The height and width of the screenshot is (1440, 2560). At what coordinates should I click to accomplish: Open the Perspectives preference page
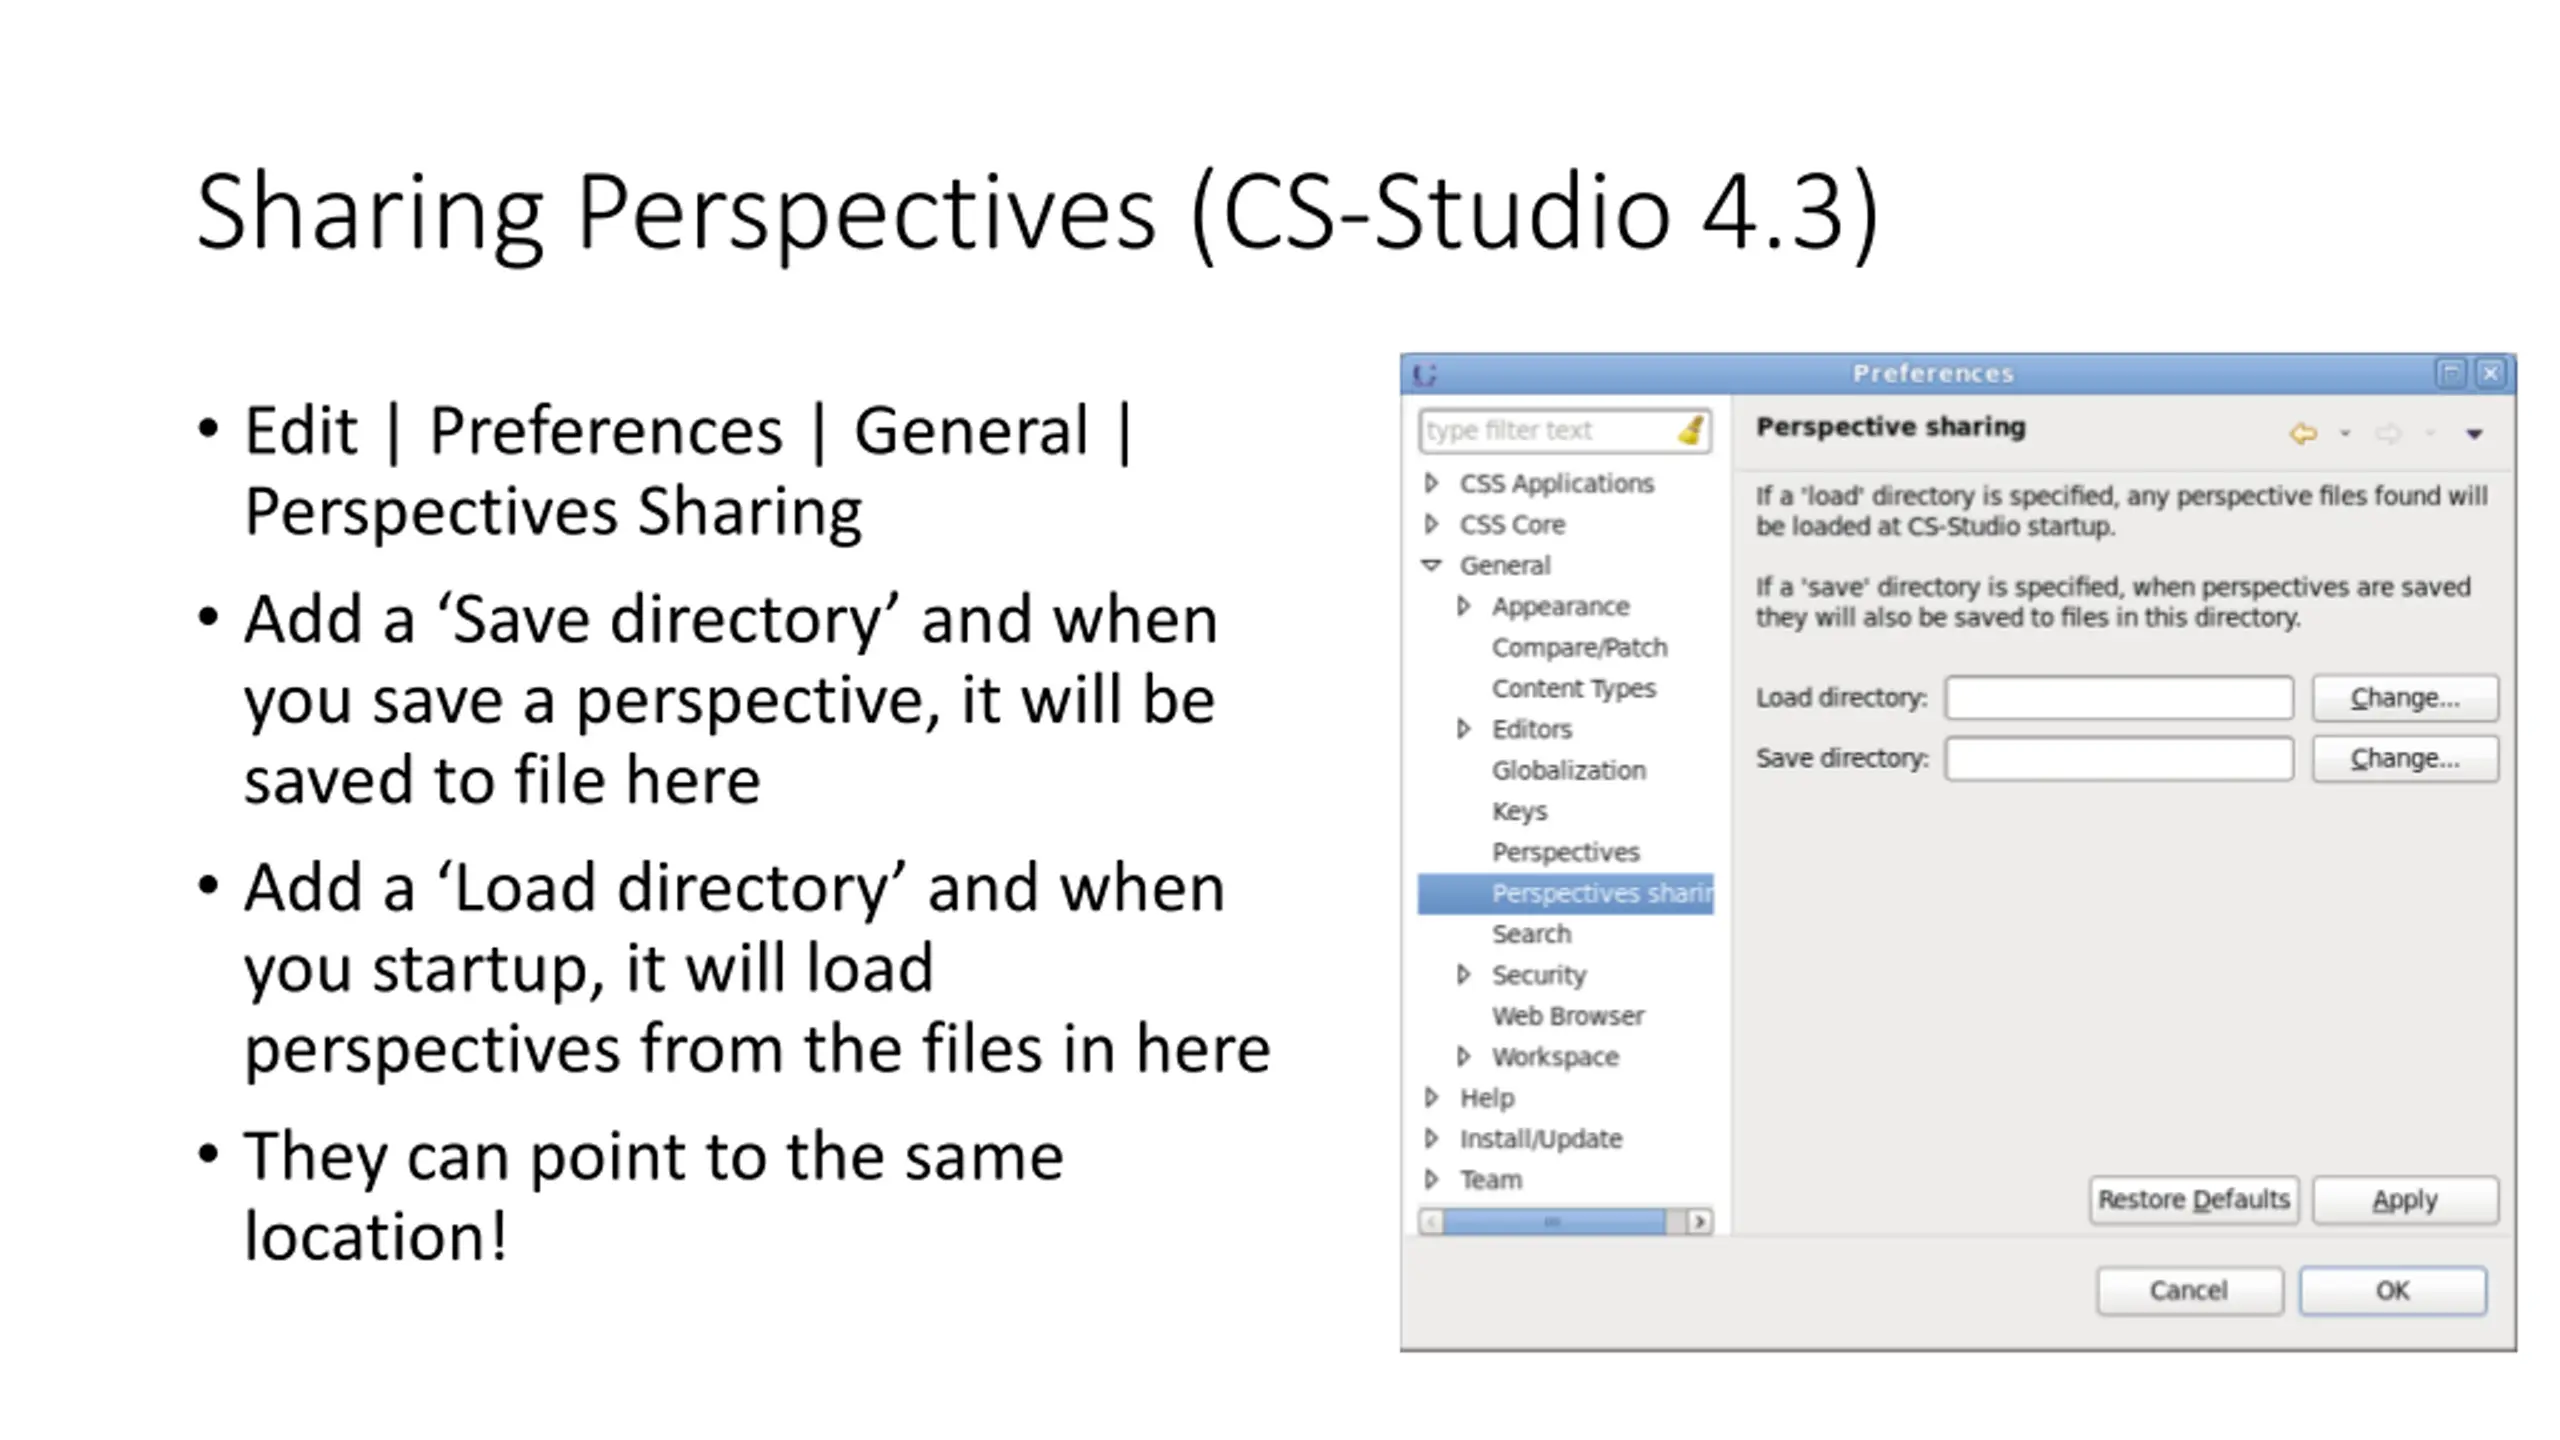point(1565,852)
